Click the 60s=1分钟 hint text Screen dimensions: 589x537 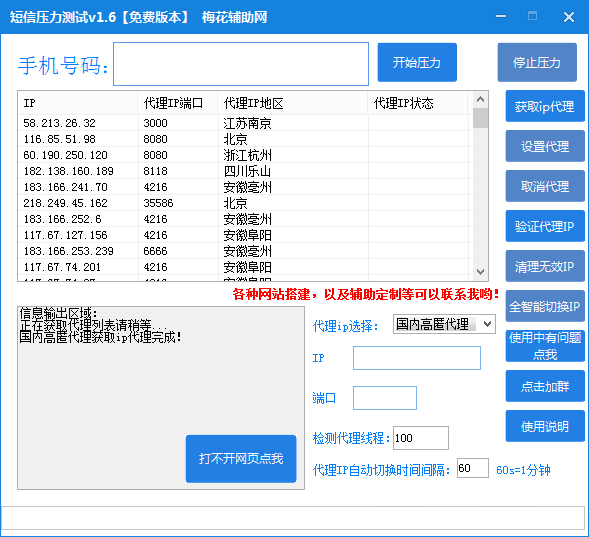pos(523,470)
